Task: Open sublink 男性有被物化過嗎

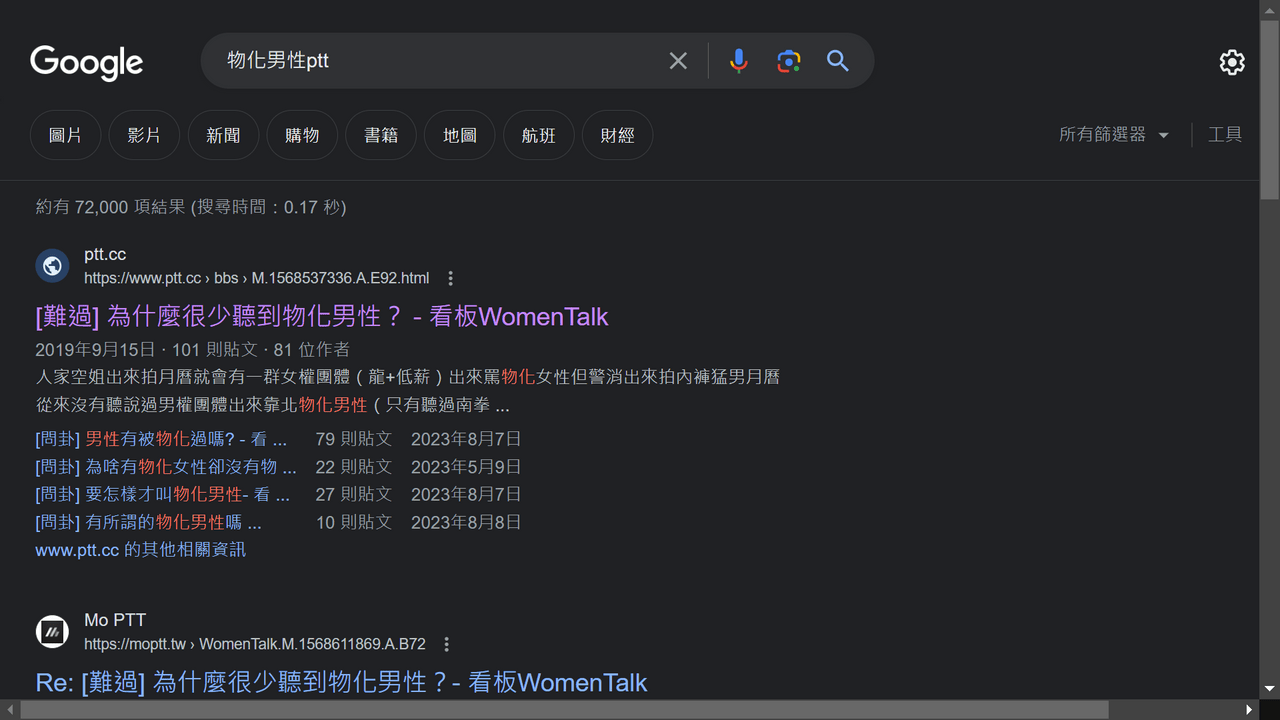Action: coord(161,439)
